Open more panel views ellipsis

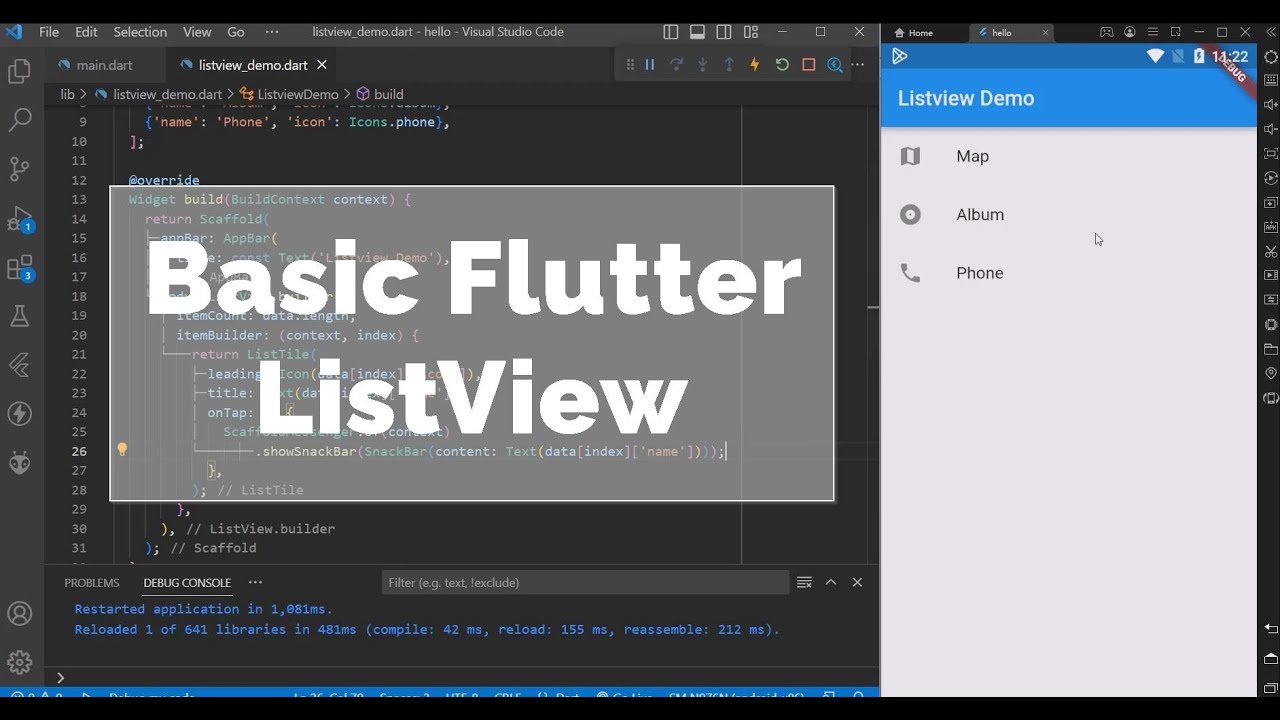tap(255, 582)
